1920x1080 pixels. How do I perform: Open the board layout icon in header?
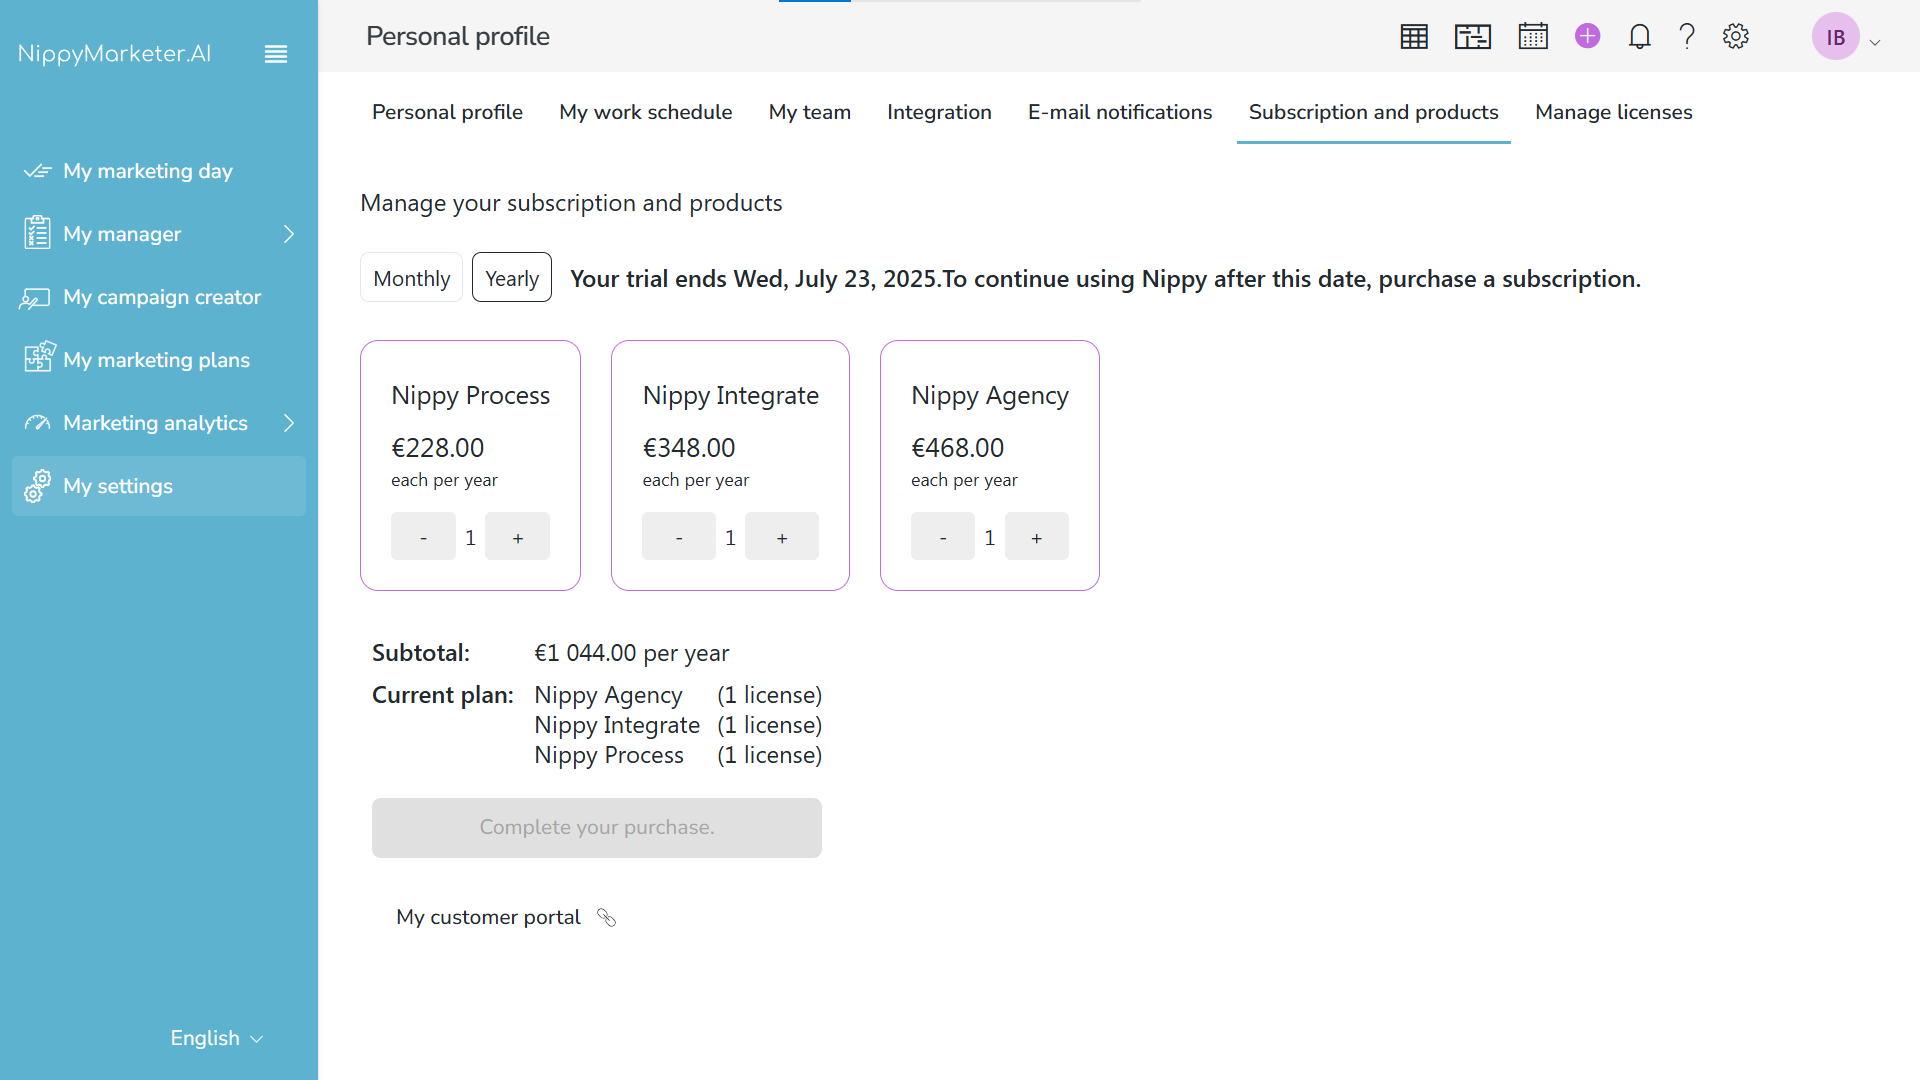[x=1473, y=37]
